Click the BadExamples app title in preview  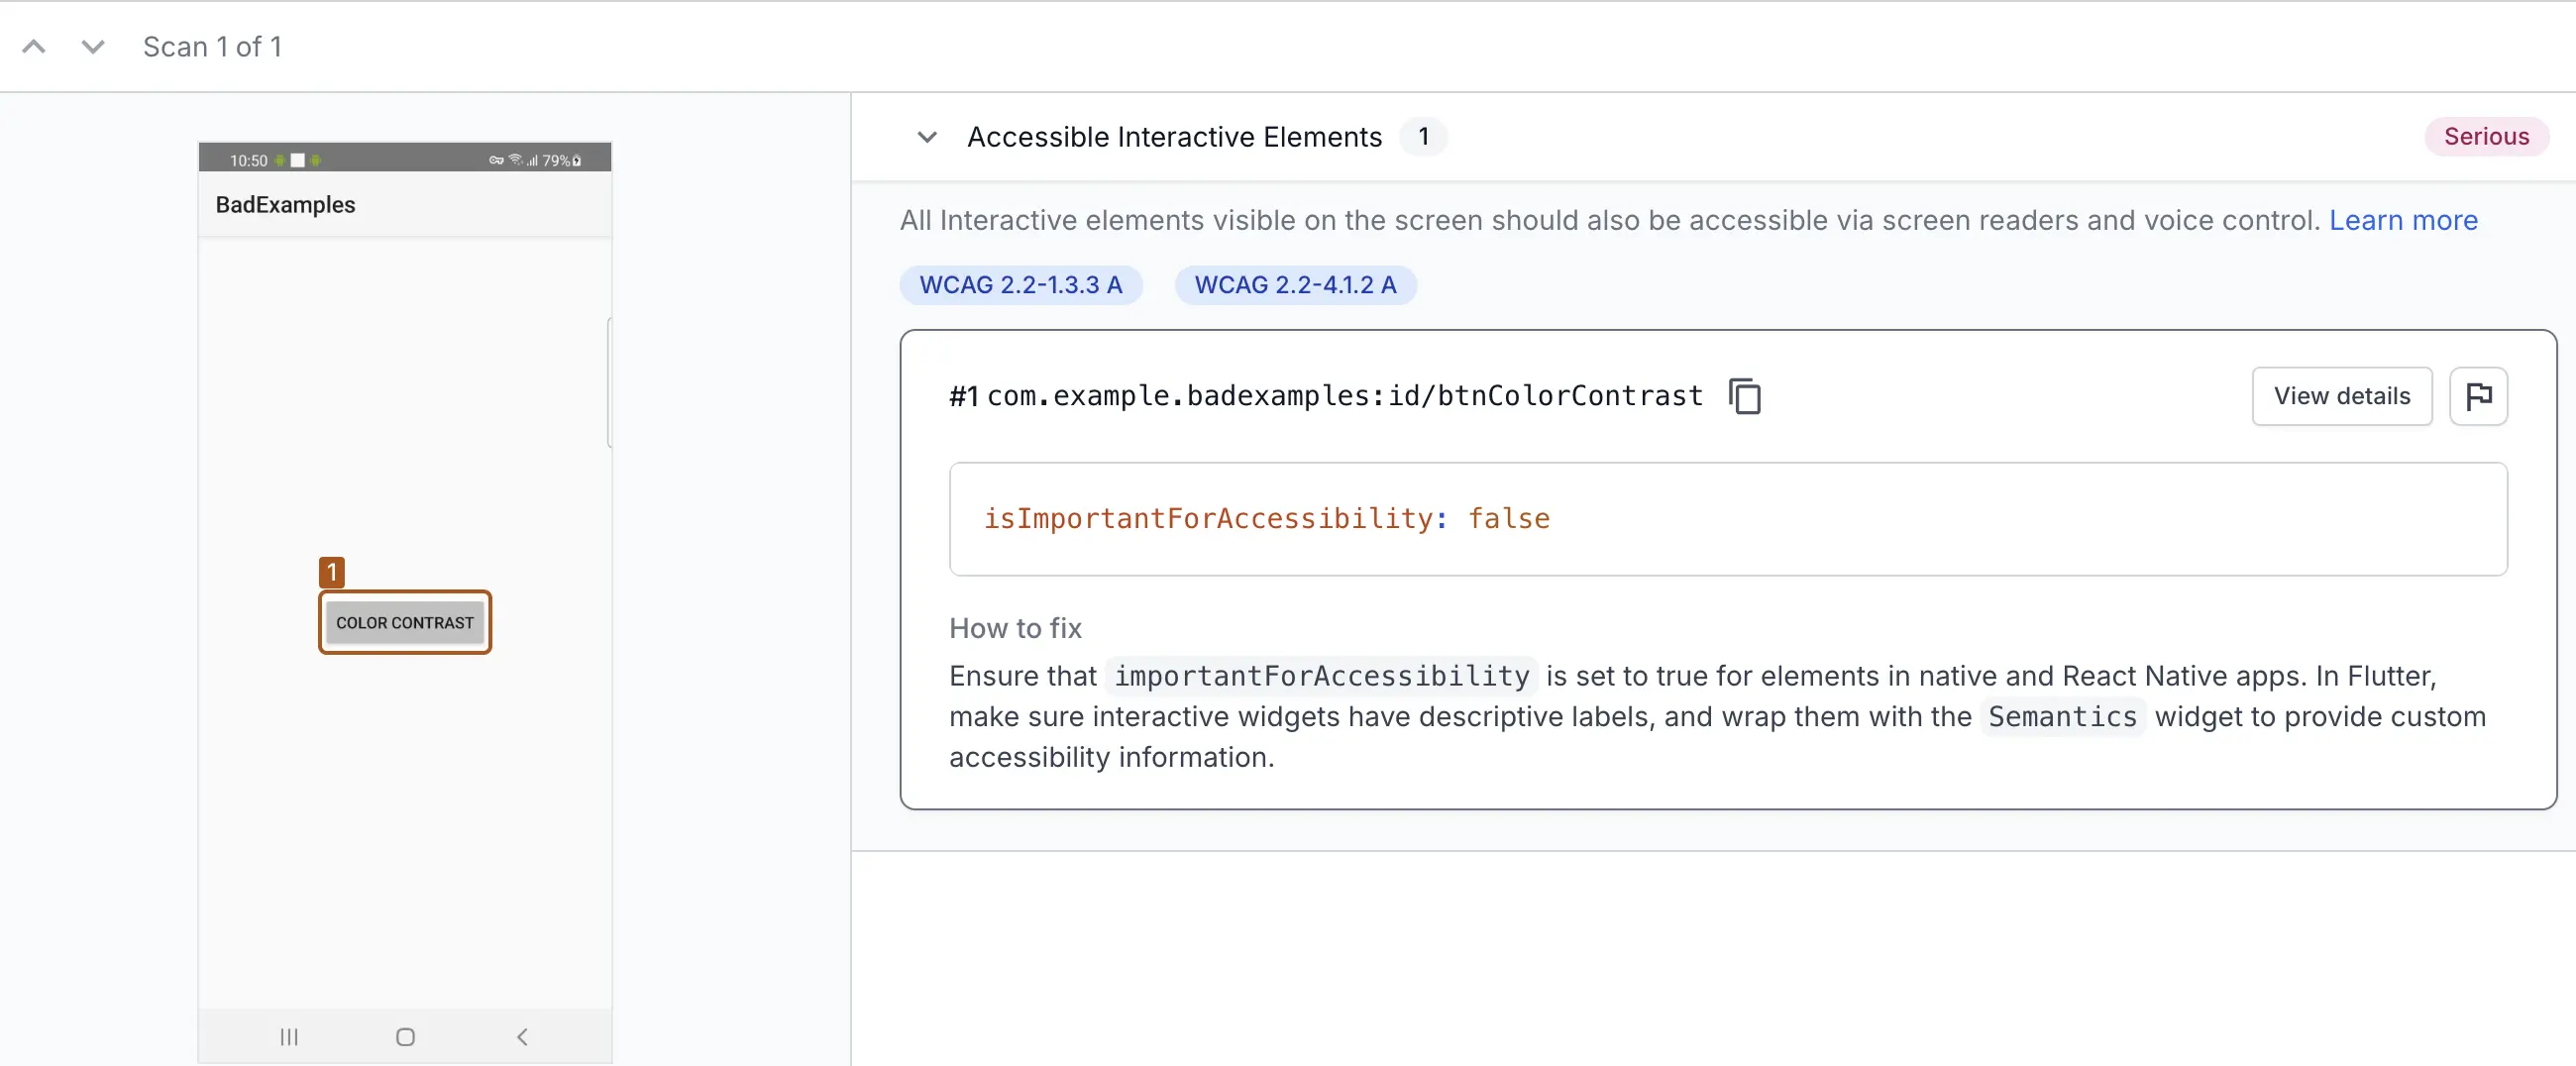coord(285,205)
